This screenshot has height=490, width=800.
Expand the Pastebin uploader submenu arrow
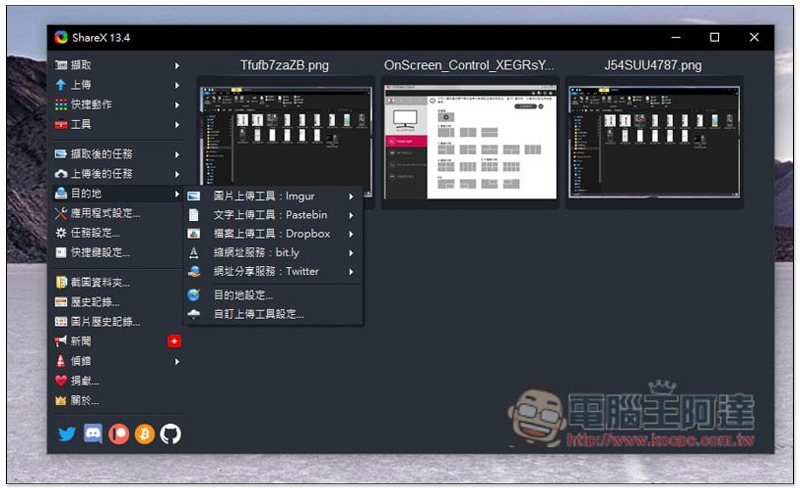coord(351,215)
